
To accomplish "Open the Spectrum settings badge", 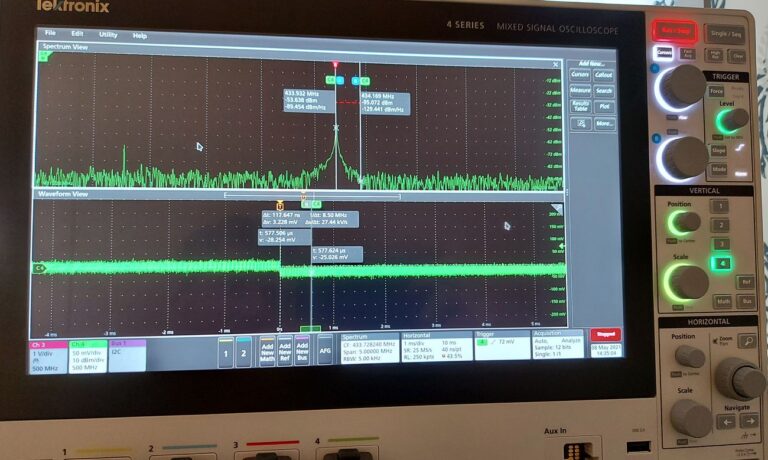I will tap(369, 345).
